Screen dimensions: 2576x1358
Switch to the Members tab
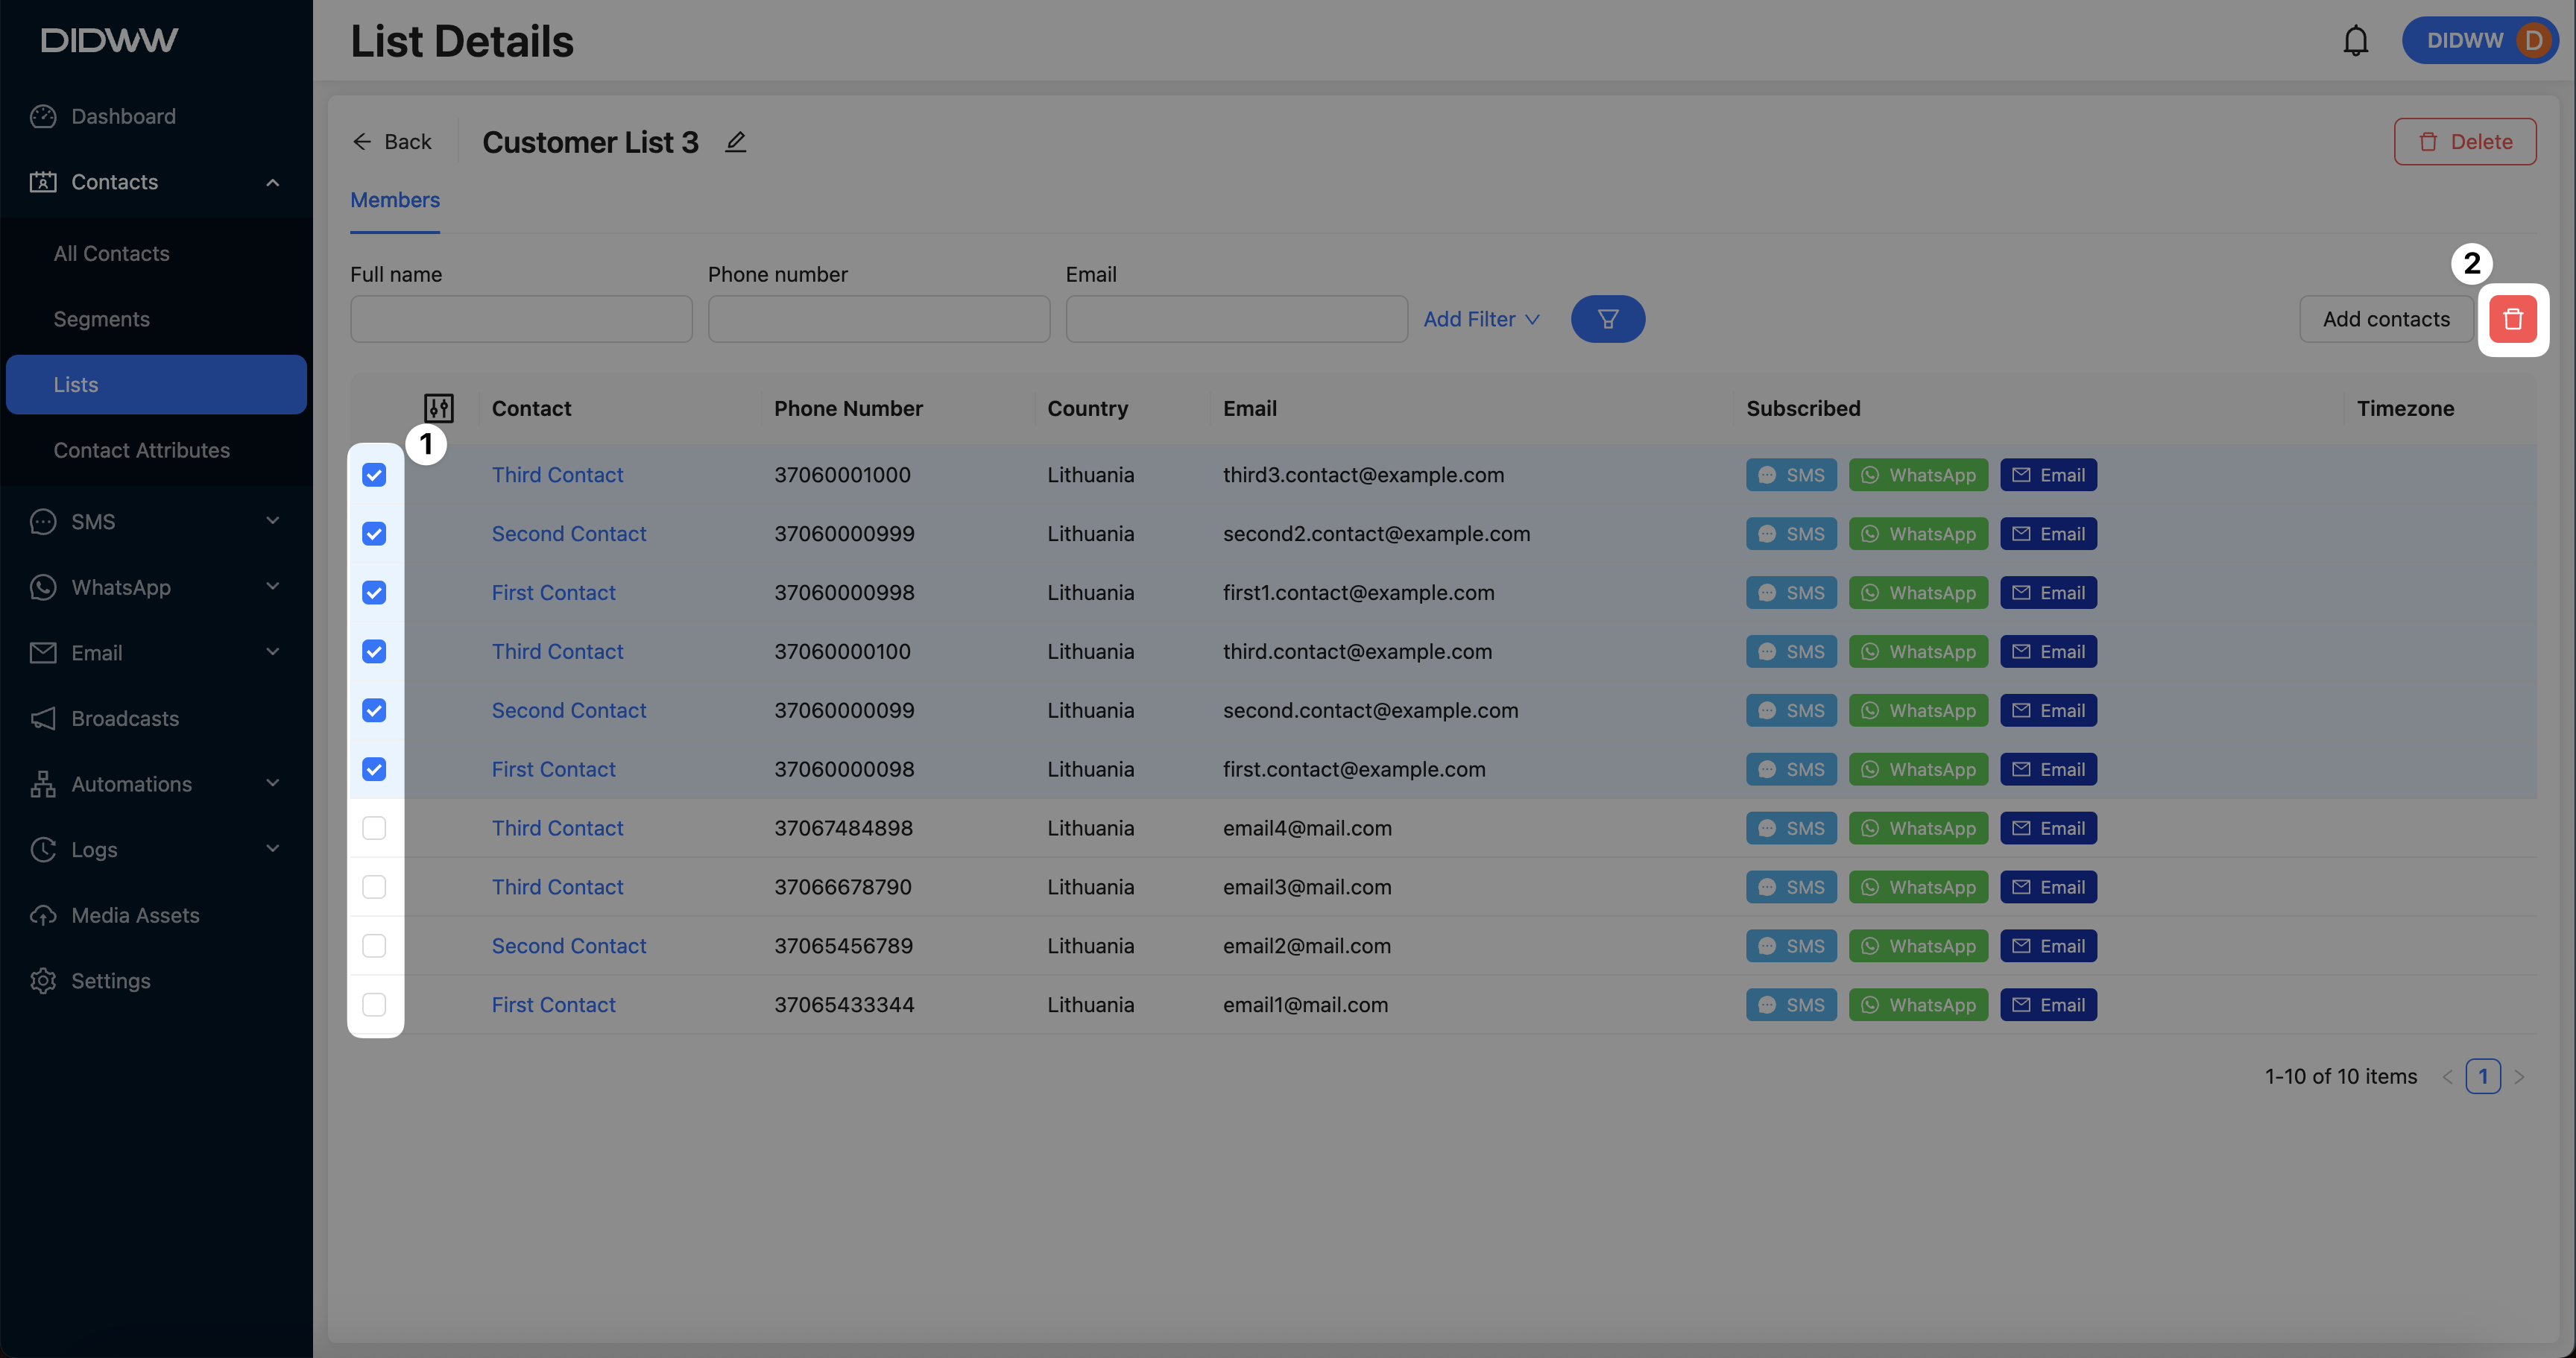point(395,200)
